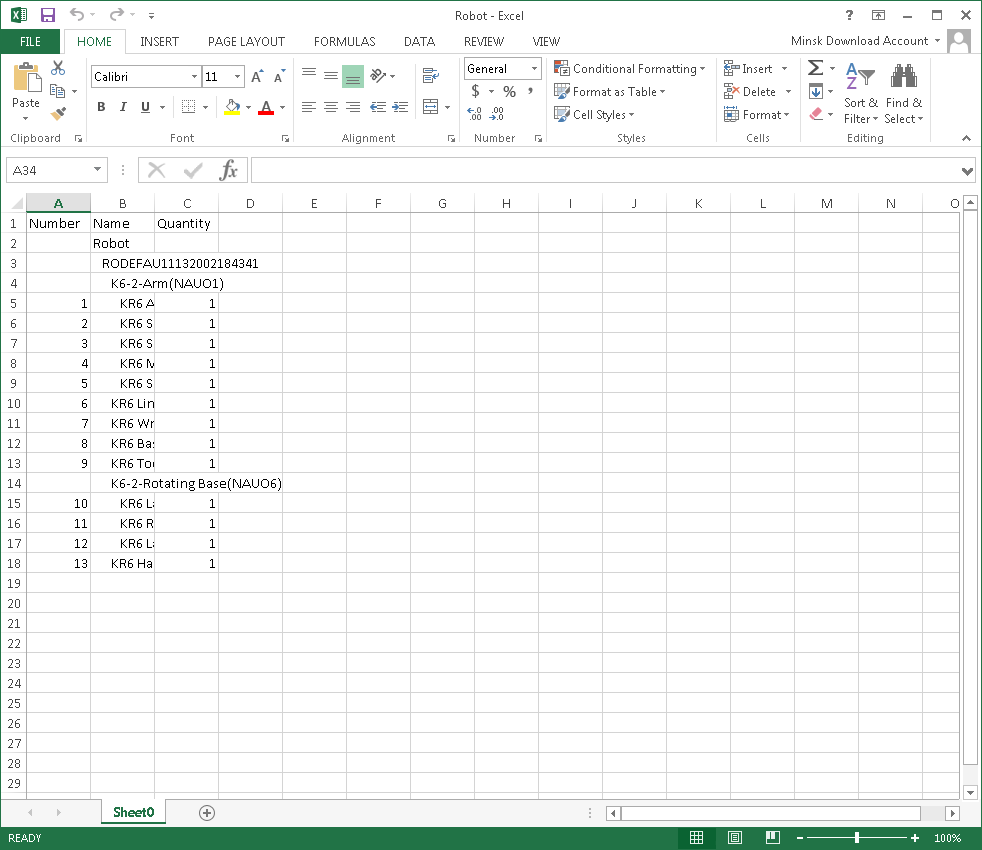
Task: Click the Conditional Formatting button
Action: point(630,69)
